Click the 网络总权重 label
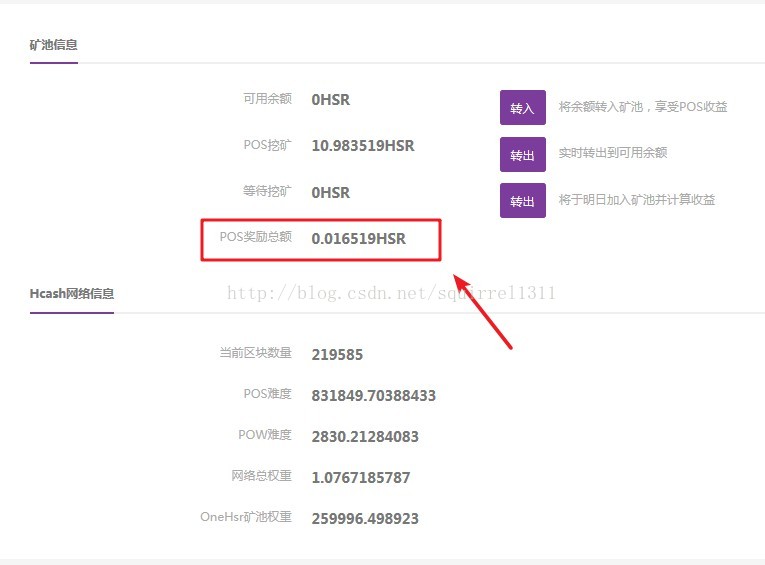Viewport: 765px width, 565px height. click(262, 476)
